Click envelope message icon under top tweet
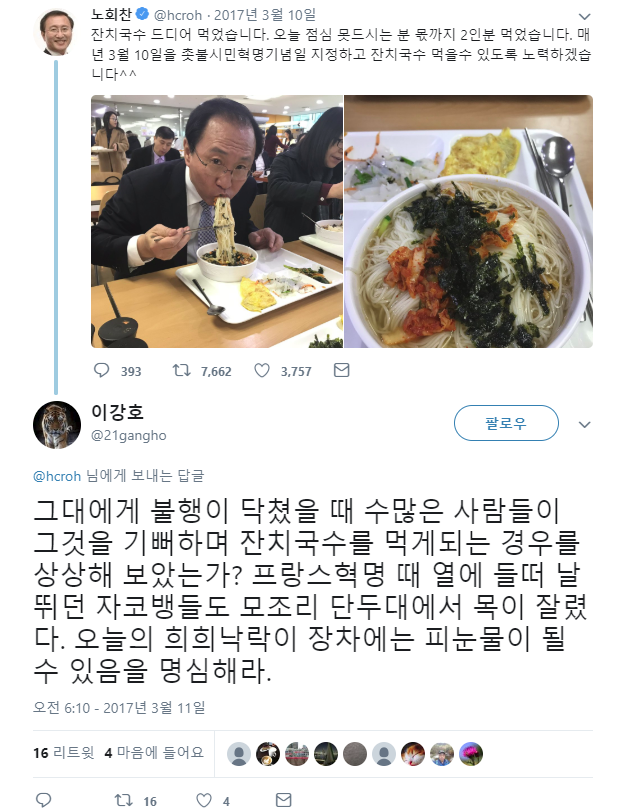 pyautogui.click(x=341, y=370)
